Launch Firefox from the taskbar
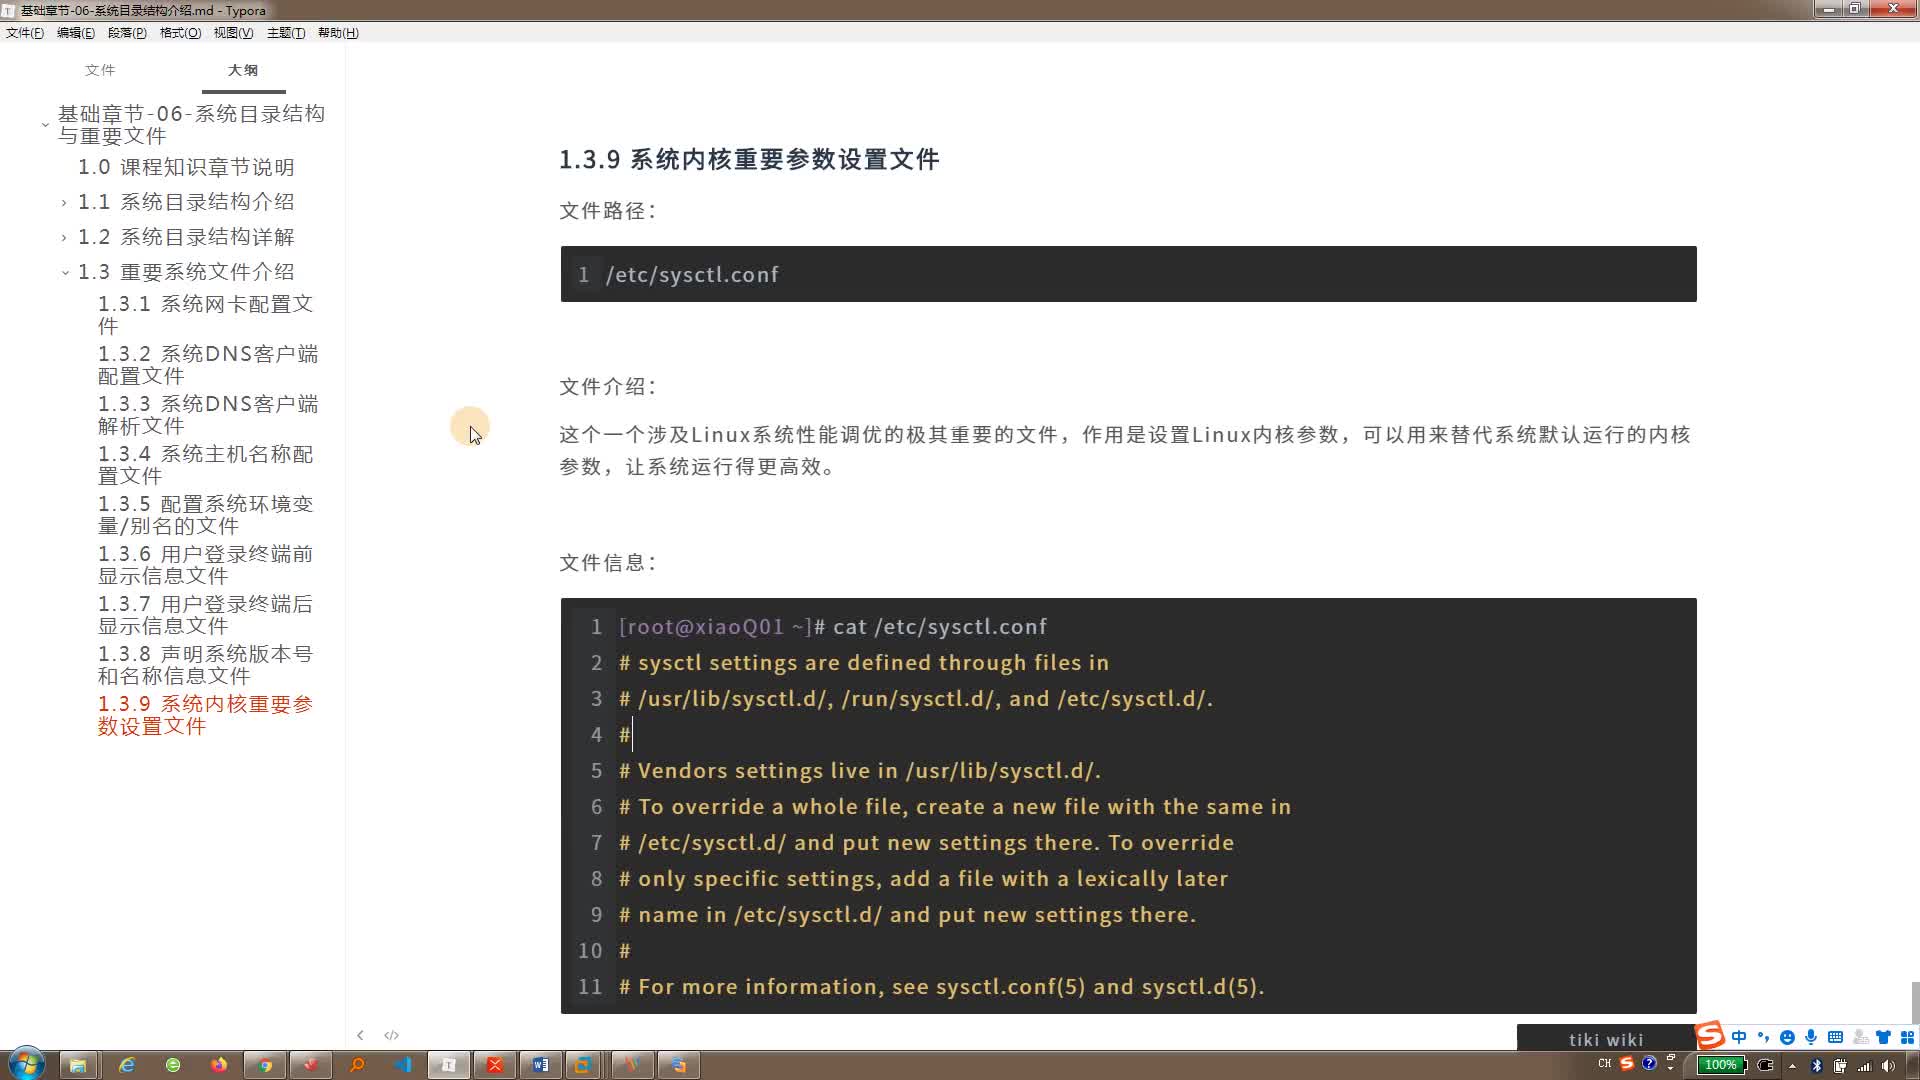 point(219,1065)
